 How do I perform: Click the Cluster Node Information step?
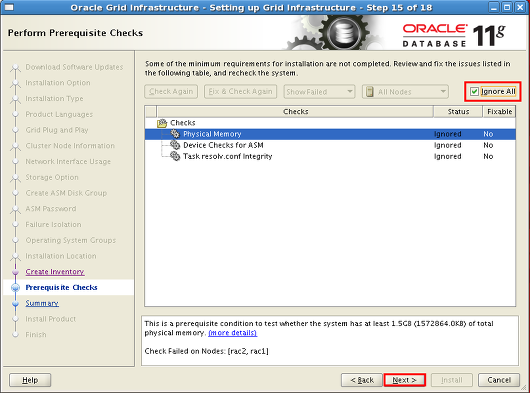click(x=70, y=146)
